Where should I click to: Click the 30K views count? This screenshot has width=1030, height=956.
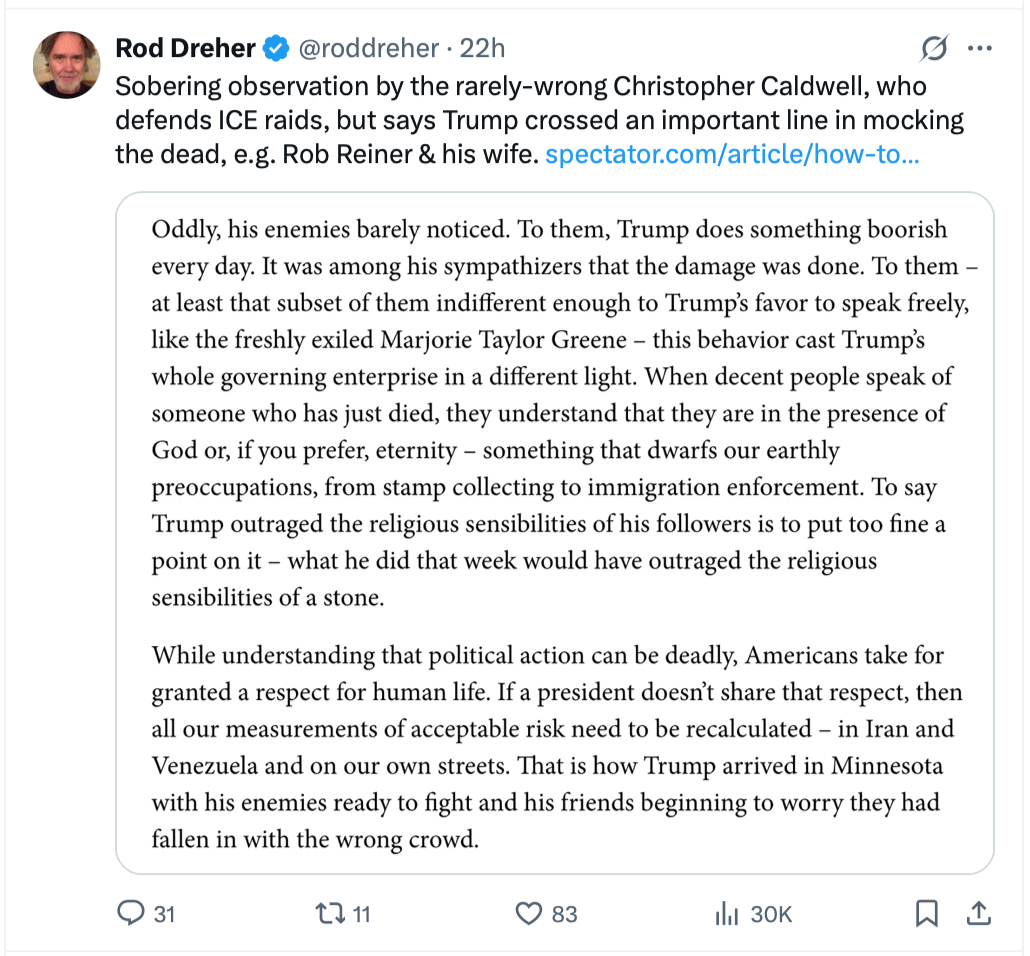[770, 914]
